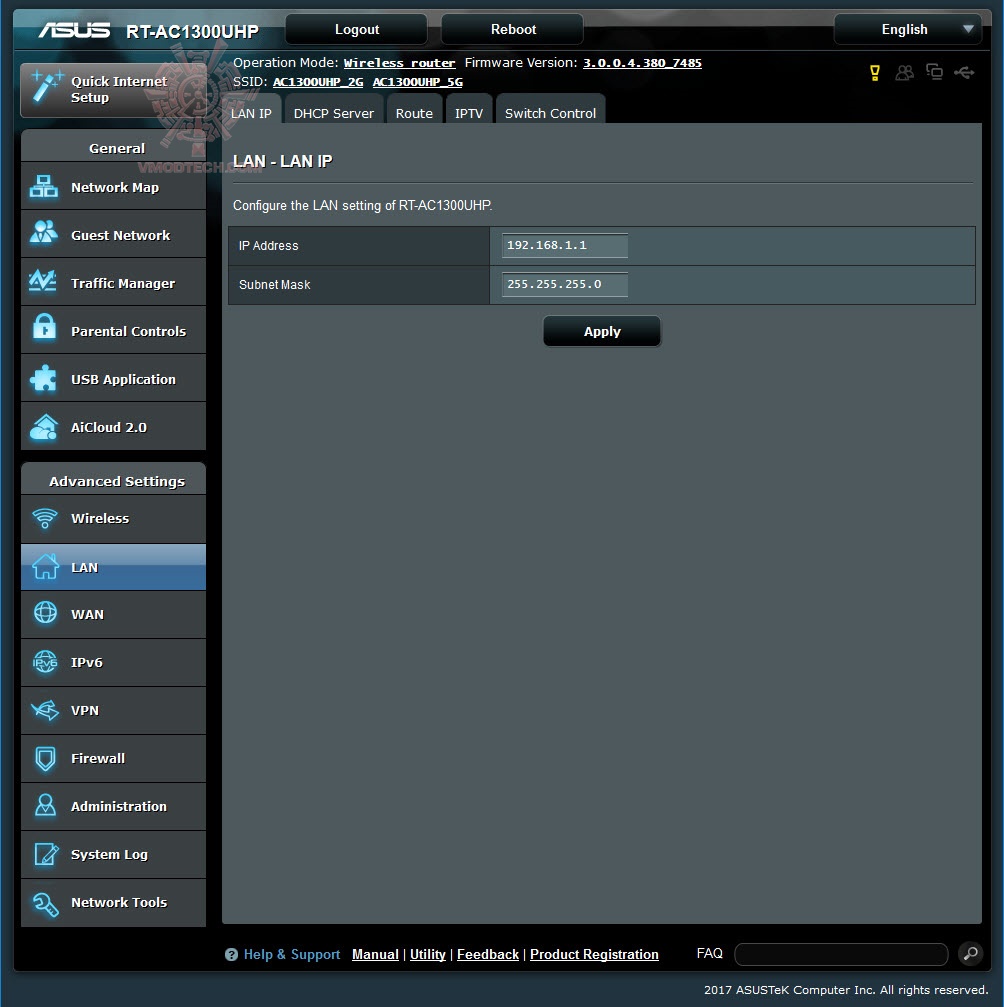Click the AiCloud 2.0 cloud icon
Screen dimensions: 1004x1007
(x=44, y=427)
